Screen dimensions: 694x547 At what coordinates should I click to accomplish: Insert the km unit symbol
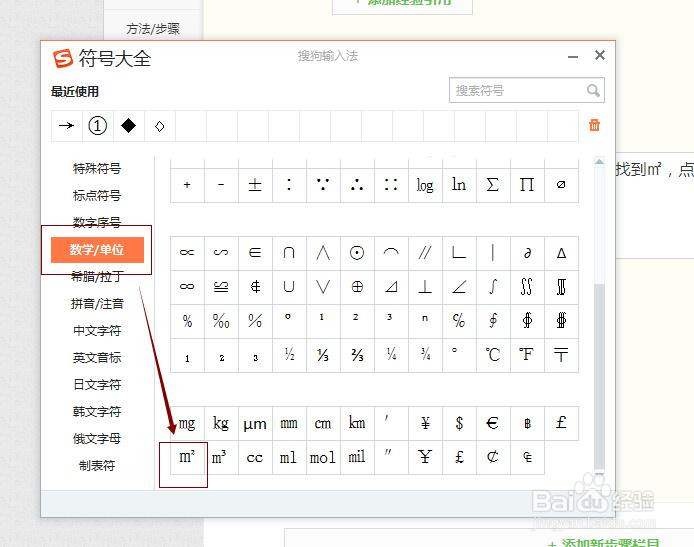357,424
